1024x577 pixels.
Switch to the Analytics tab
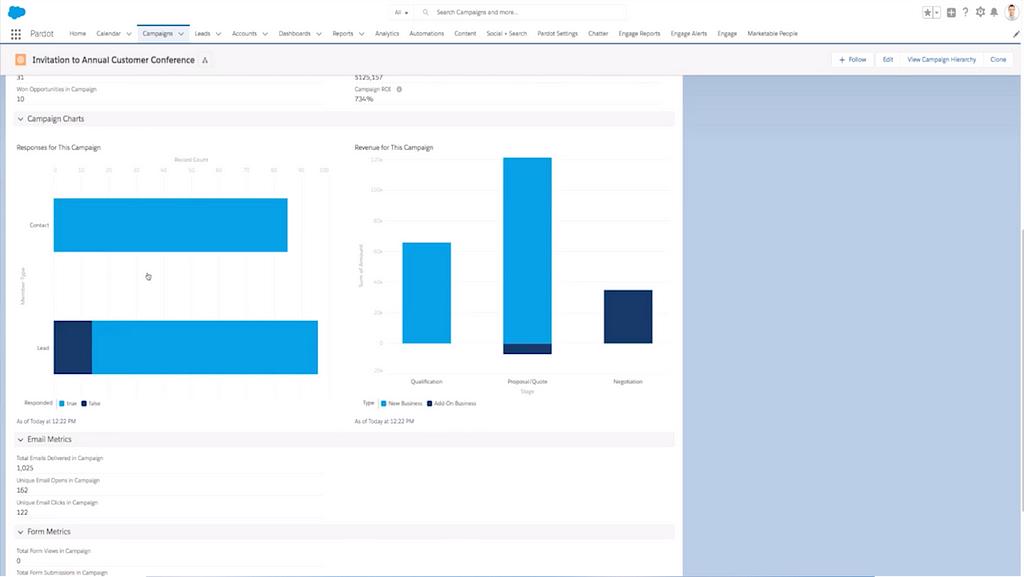pyautogui.click(x=387, y=33)
